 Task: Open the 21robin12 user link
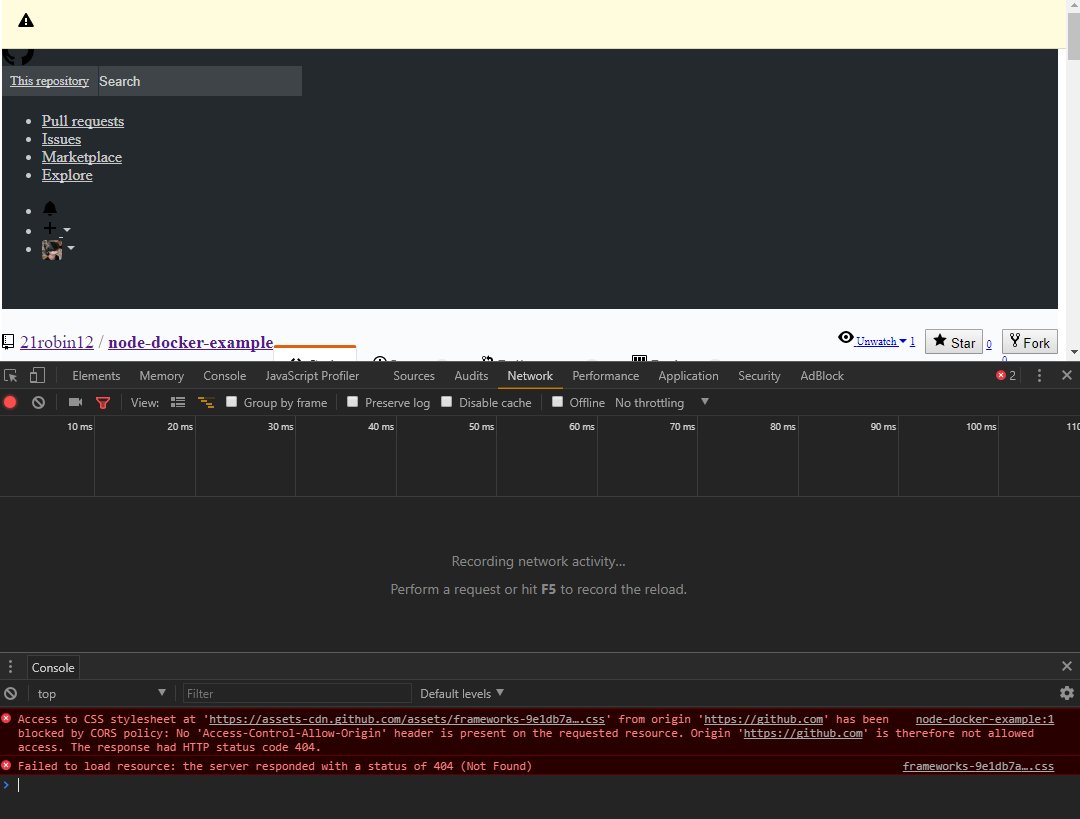56,342
